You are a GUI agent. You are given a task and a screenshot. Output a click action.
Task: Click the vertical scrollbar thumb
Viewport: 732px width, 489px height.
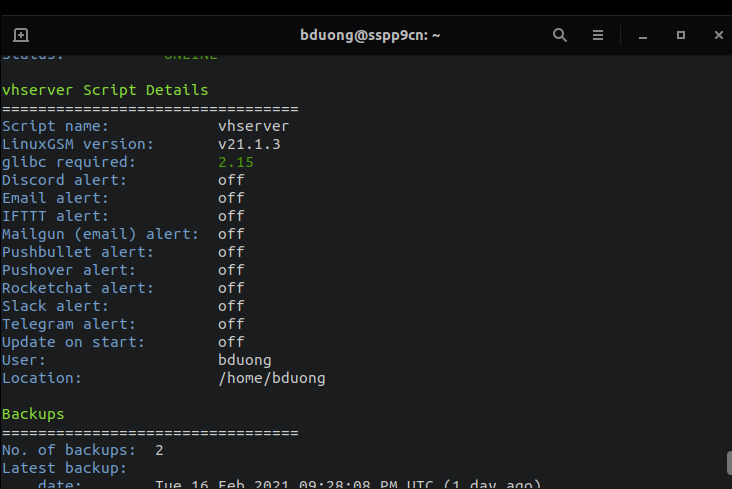(728, 463)
